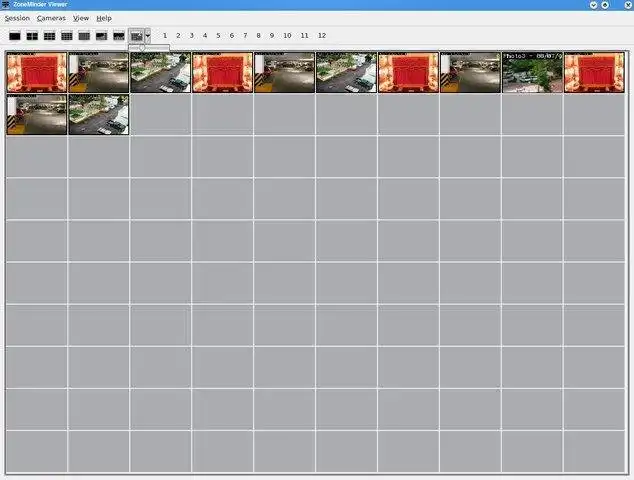Go to page 12
This screenshot has height=480, width=634.
point(322,36)
